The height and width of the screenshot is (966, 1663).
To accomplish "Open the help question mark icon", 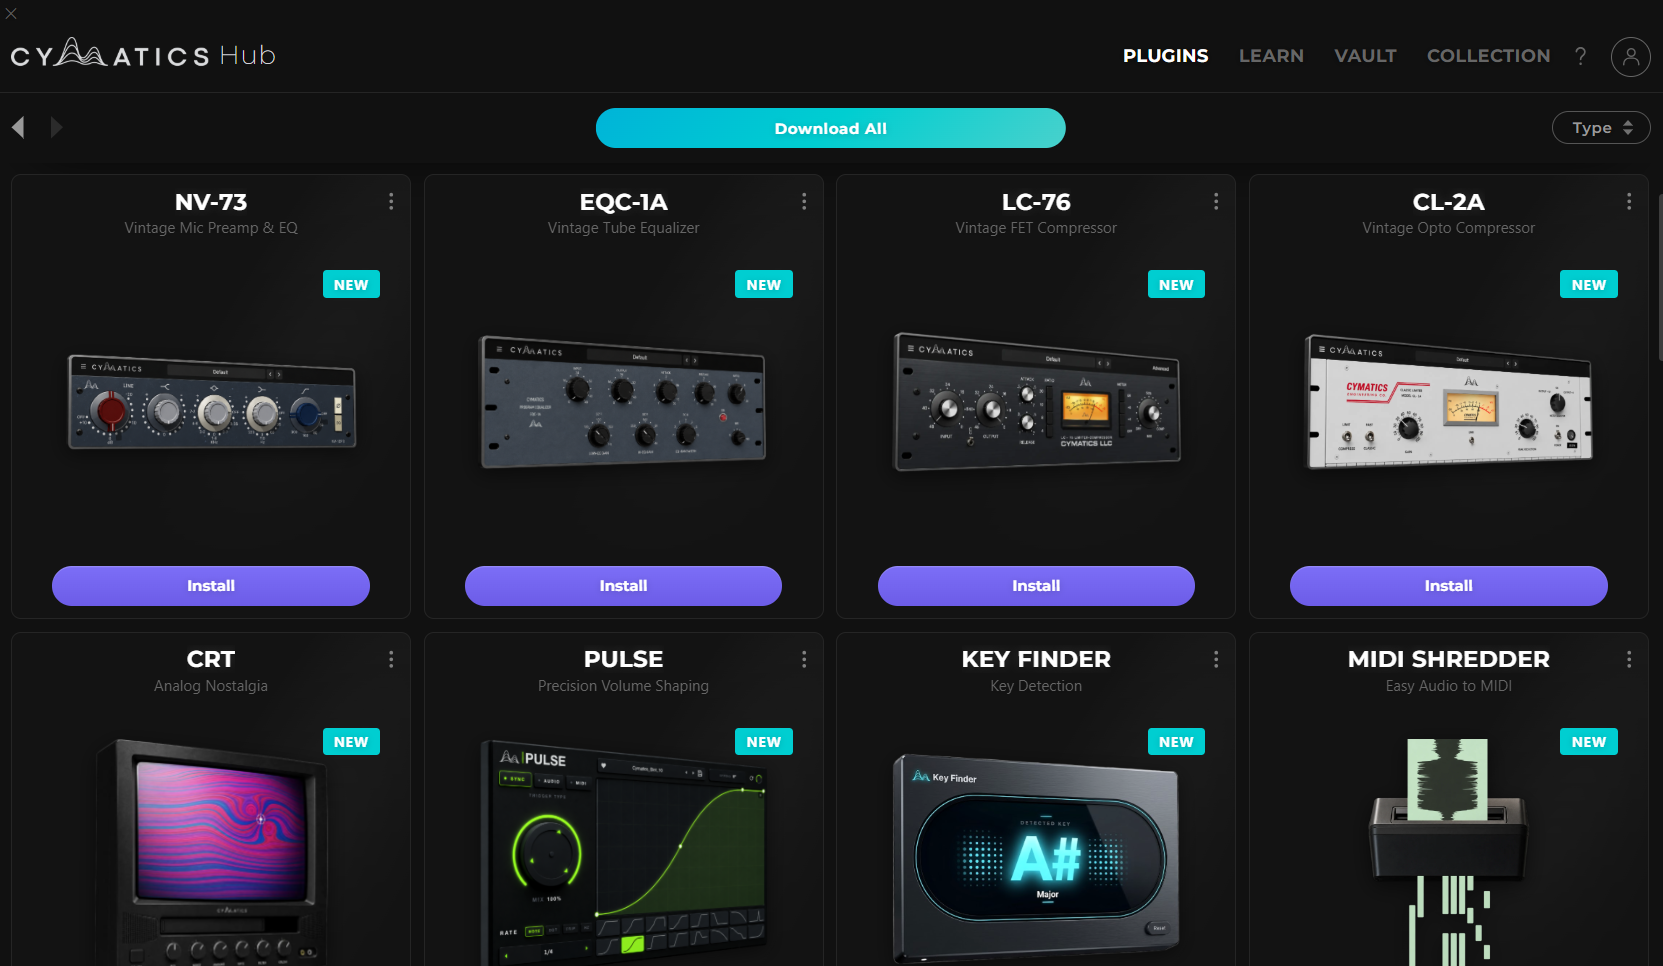I will click(1580, 56).
